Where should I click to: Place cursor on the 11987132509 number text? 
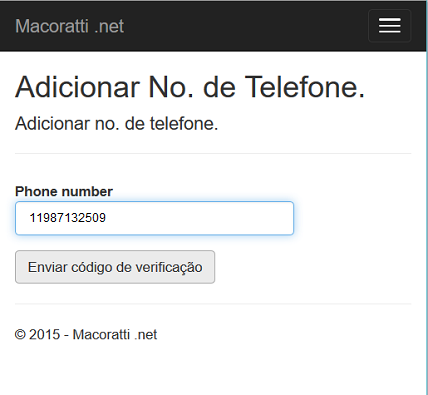tap(68, 218)
